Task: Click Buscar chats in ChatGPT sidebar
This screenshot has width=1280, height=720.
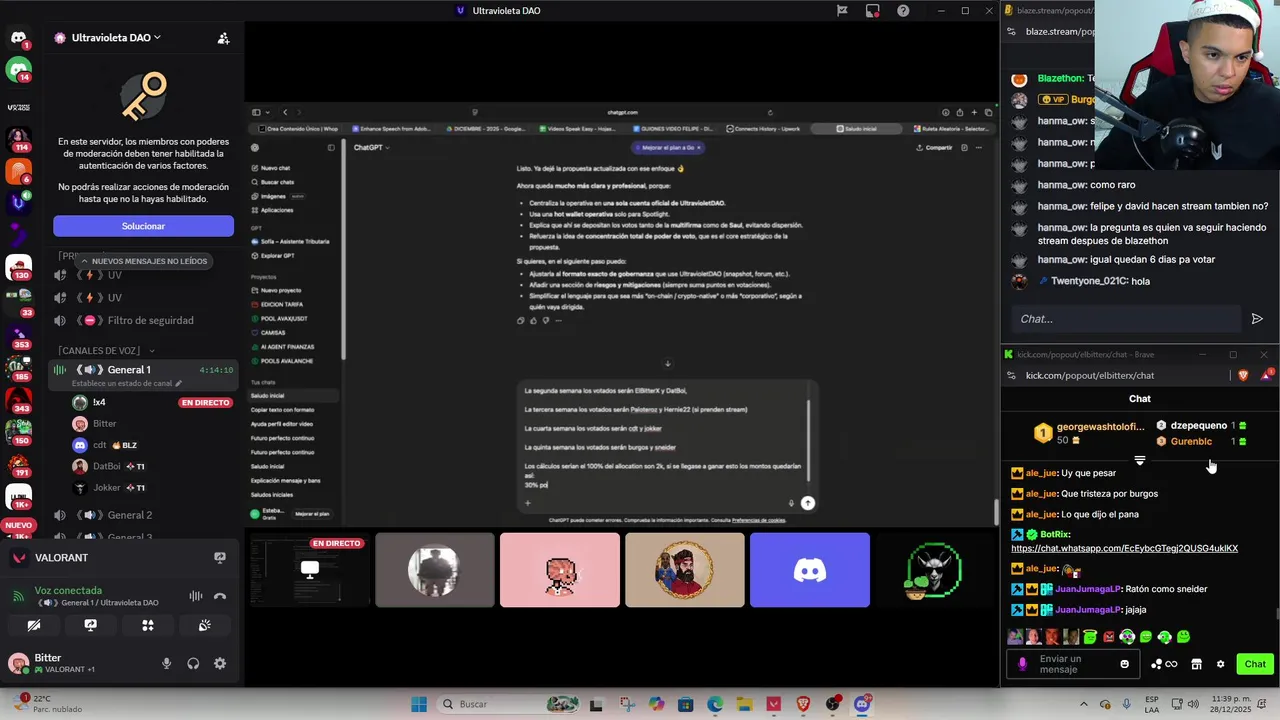Action: coord(277,182)
